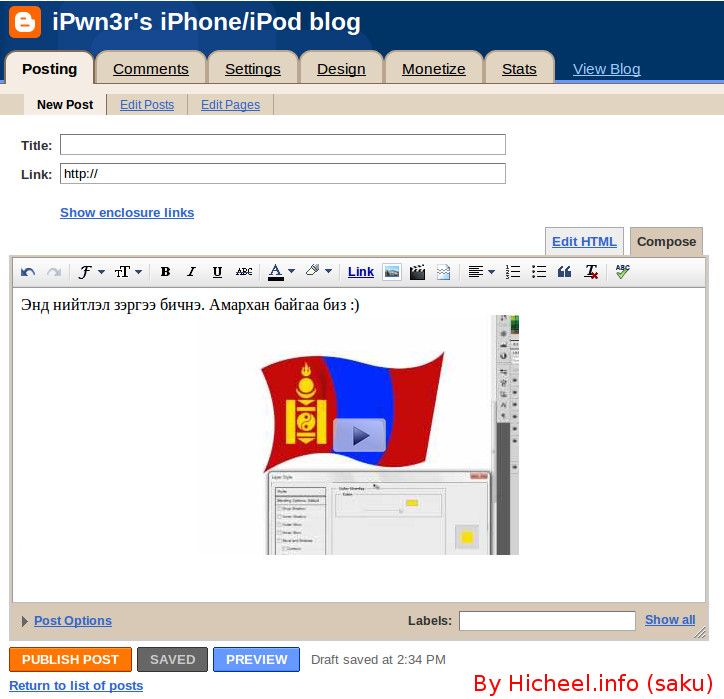Create a numbered list

513,272
